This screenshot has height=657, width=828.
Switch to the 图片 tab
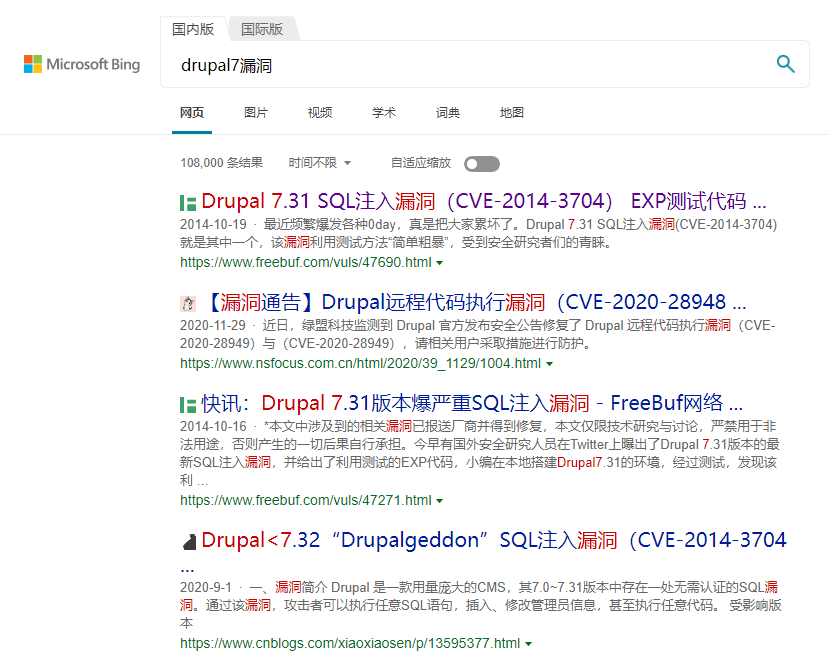pyautogui.click(x=256, y=112)
